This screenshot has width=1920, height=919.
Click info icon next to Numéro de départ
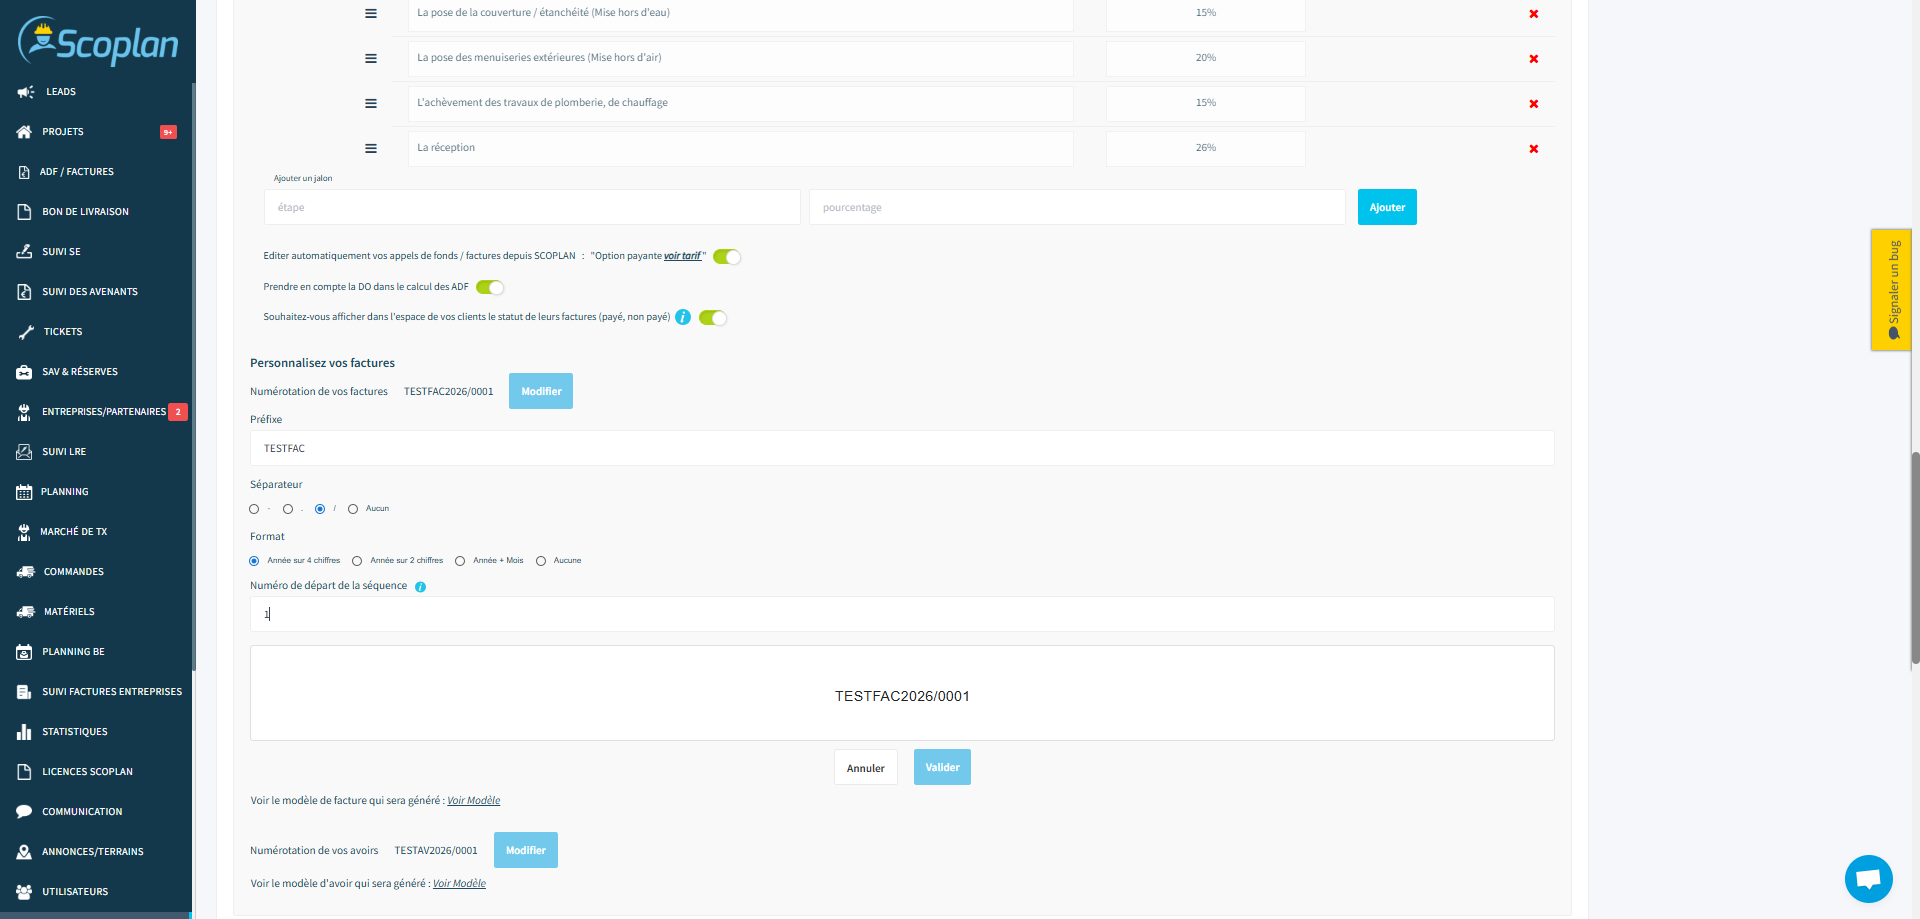pyautogui.click(x=420, y=587)
